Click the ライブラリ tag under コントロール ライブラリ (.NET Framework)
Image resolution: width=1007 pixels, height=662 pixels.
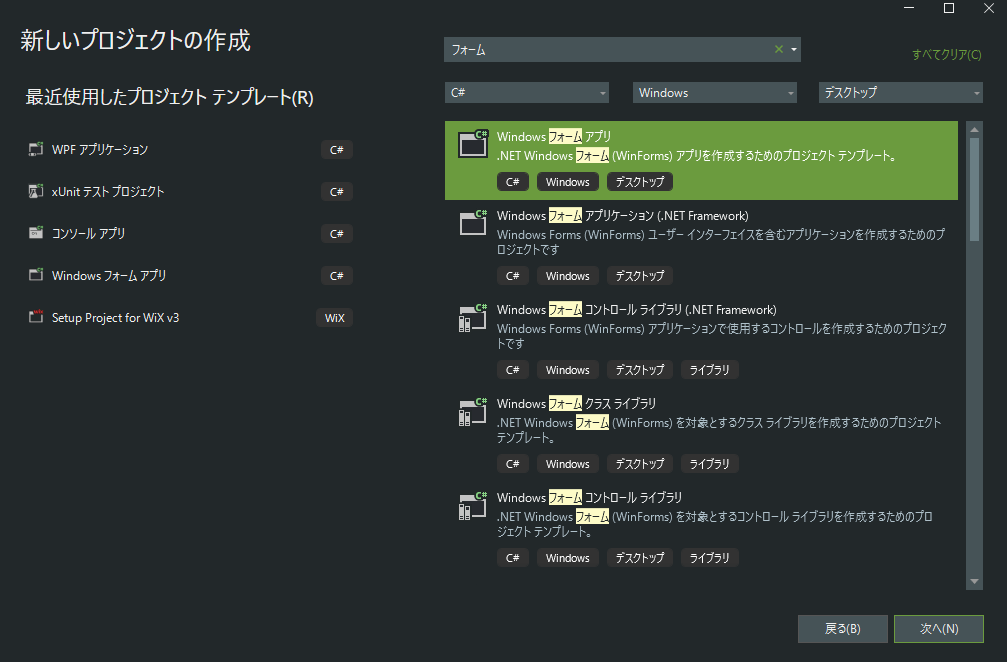coord(710,370)
